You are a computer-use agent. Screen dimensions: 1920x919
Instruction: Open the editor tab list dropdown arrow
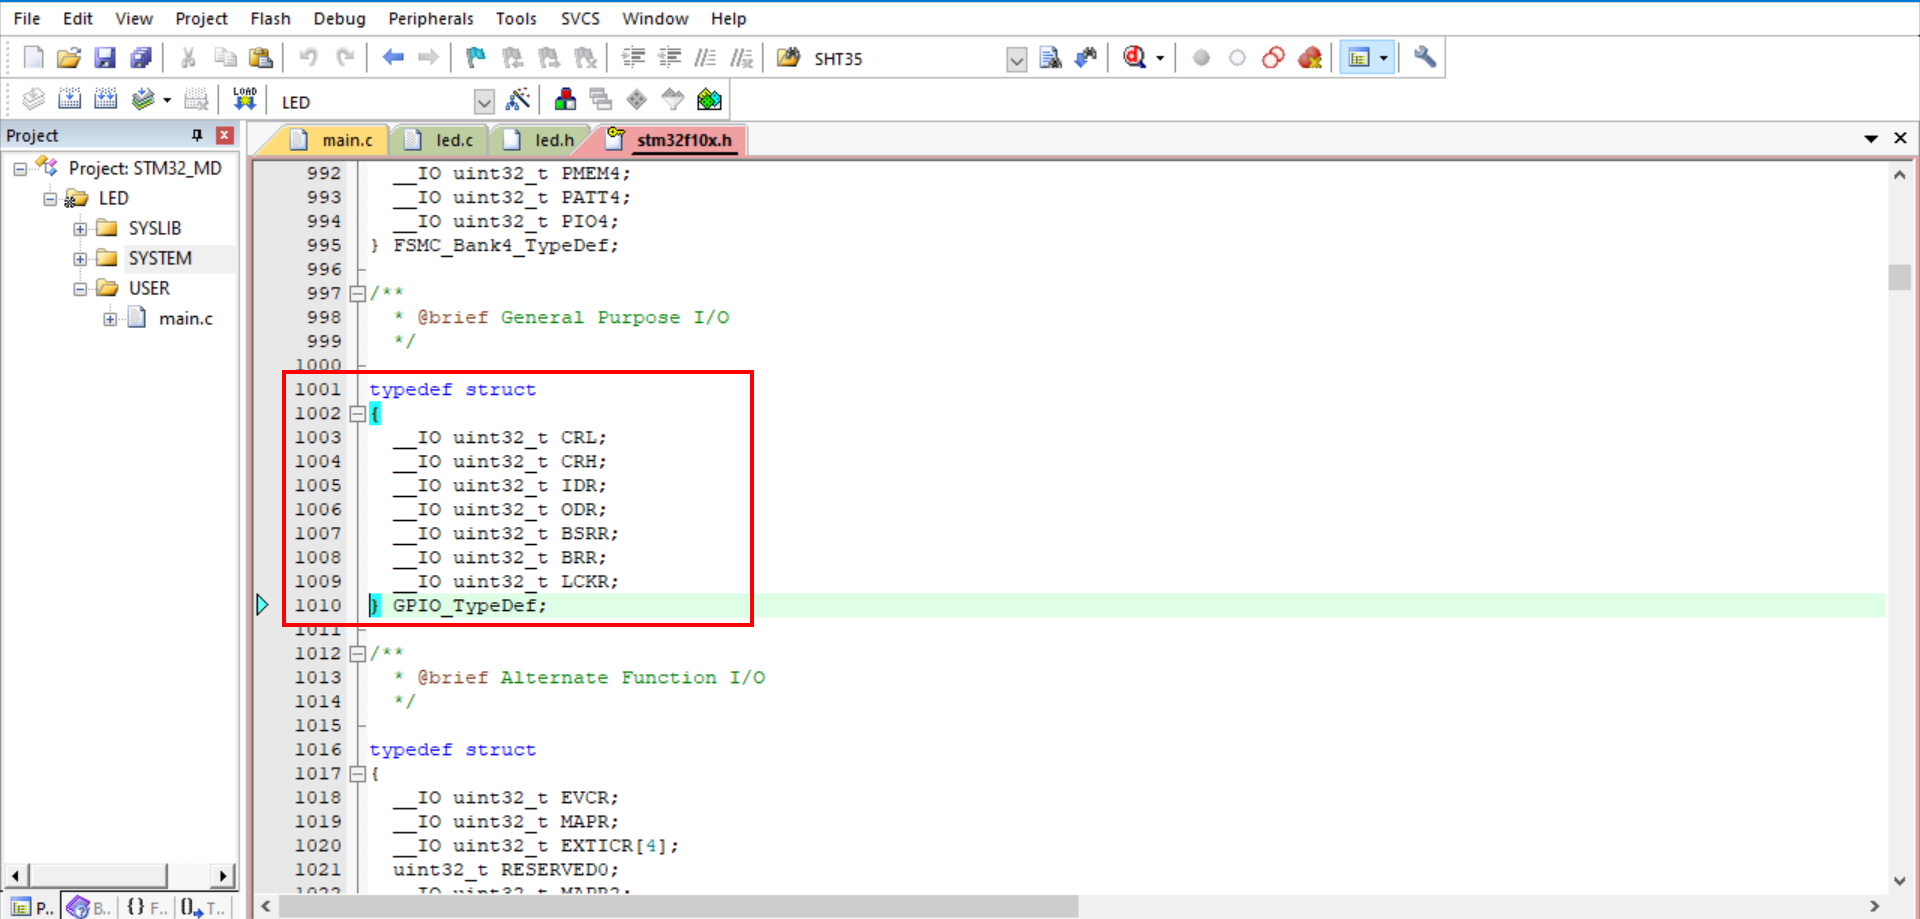pos(1870,139)
